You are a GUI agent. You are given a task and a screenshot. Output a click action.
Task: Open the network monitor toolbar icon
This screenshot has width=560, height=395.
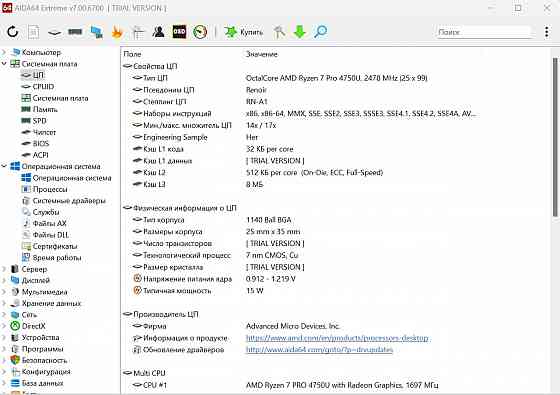pos(96,32)
